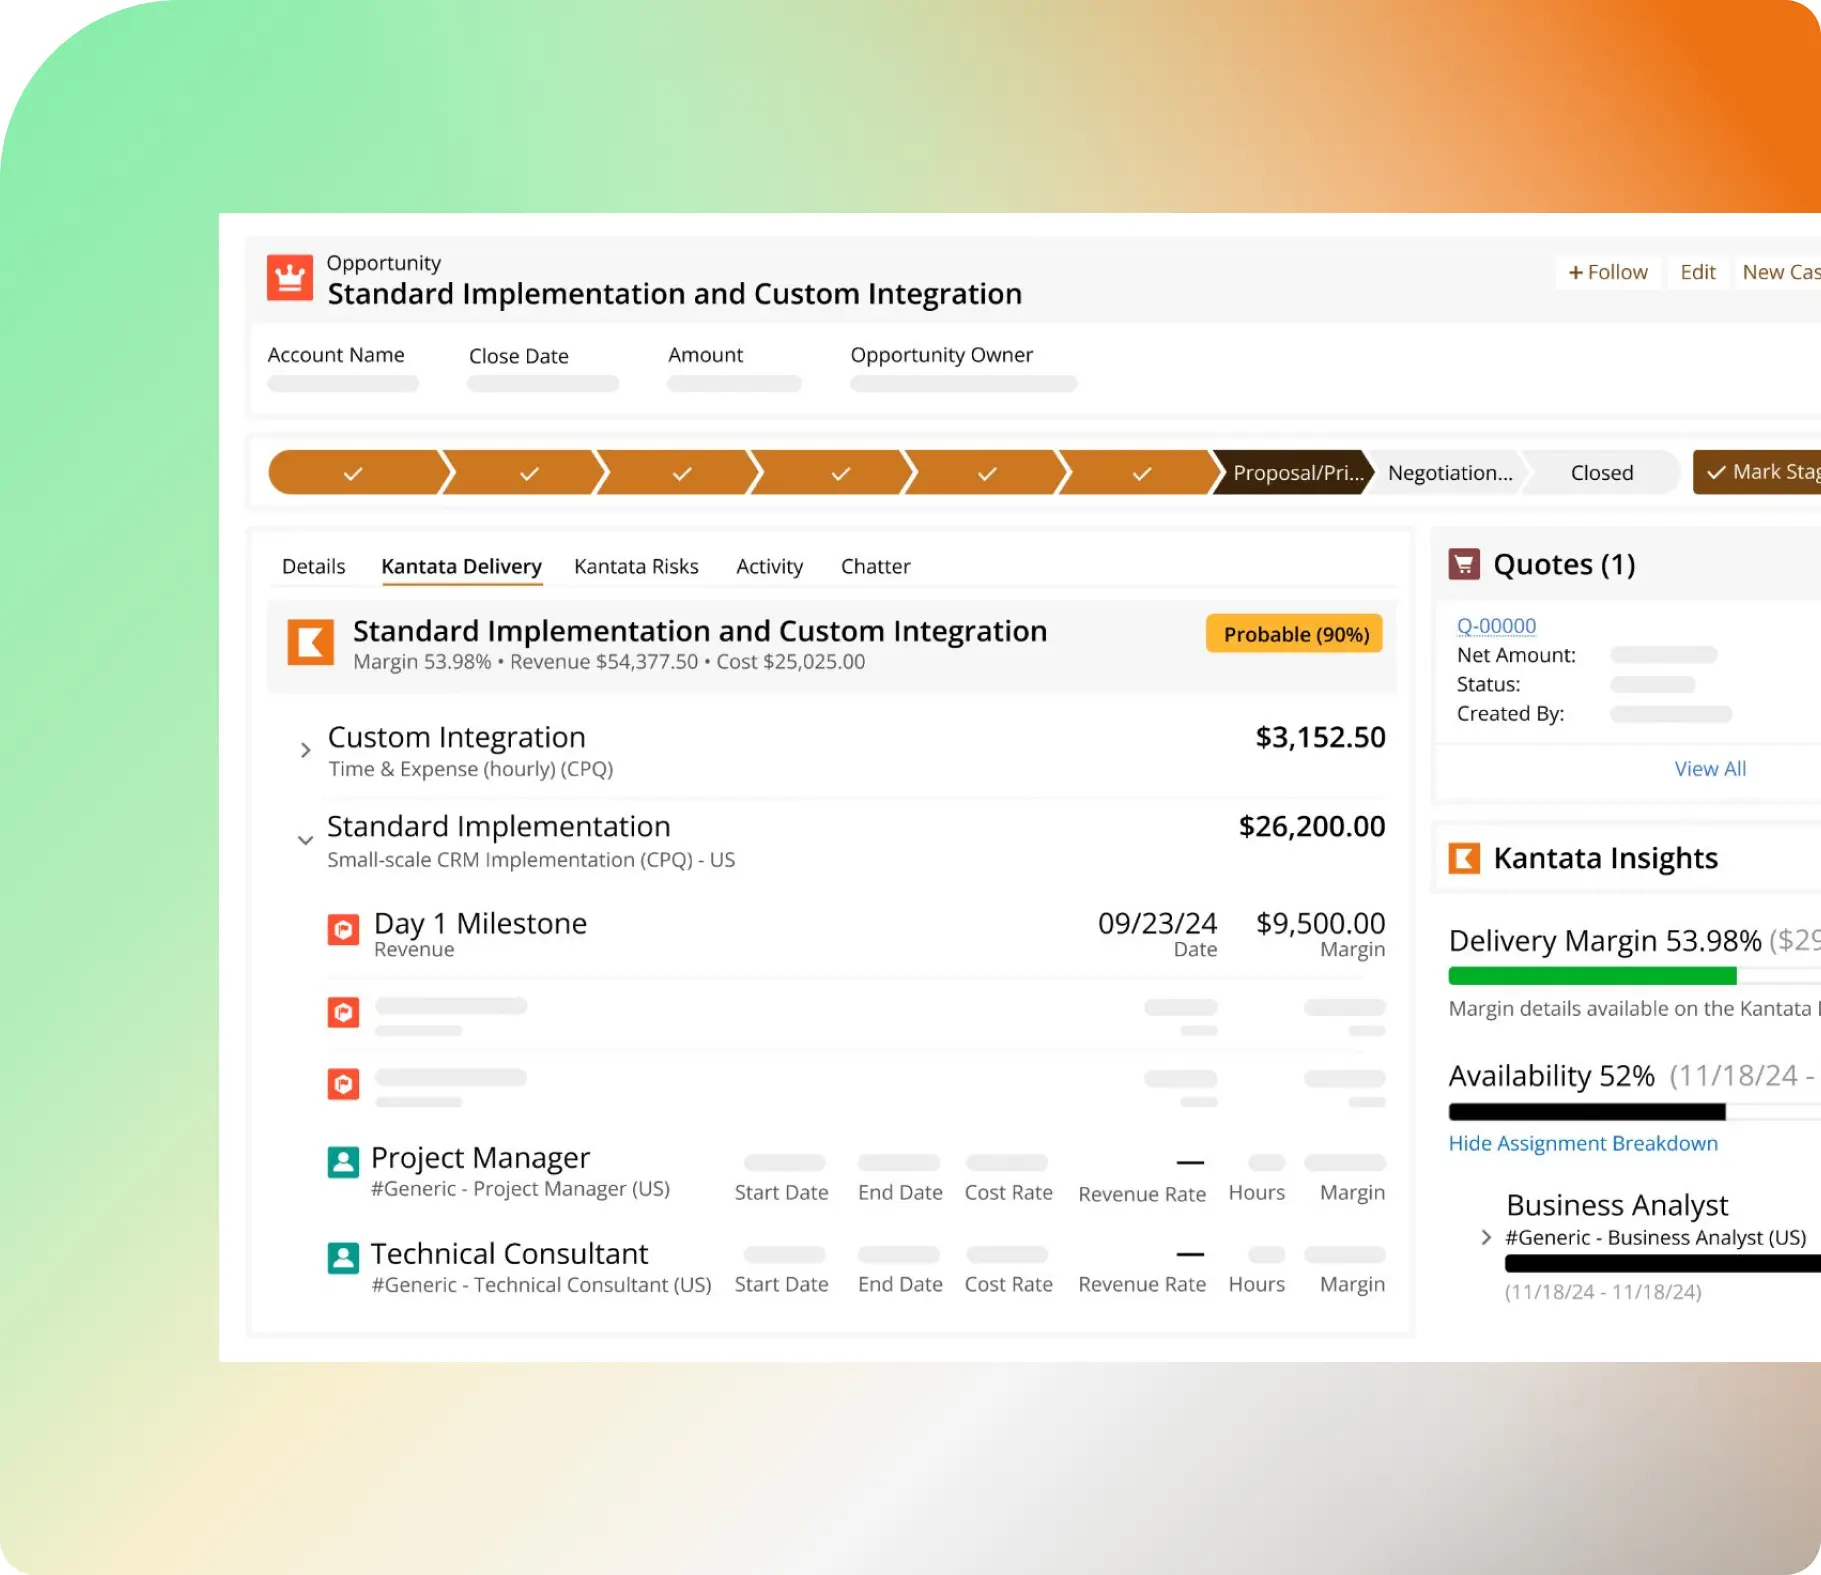The height and width of the screenshot is (1575, 1821).
Task: Select the Negotiation stage in path
Action: click(x=1449, y=473)
